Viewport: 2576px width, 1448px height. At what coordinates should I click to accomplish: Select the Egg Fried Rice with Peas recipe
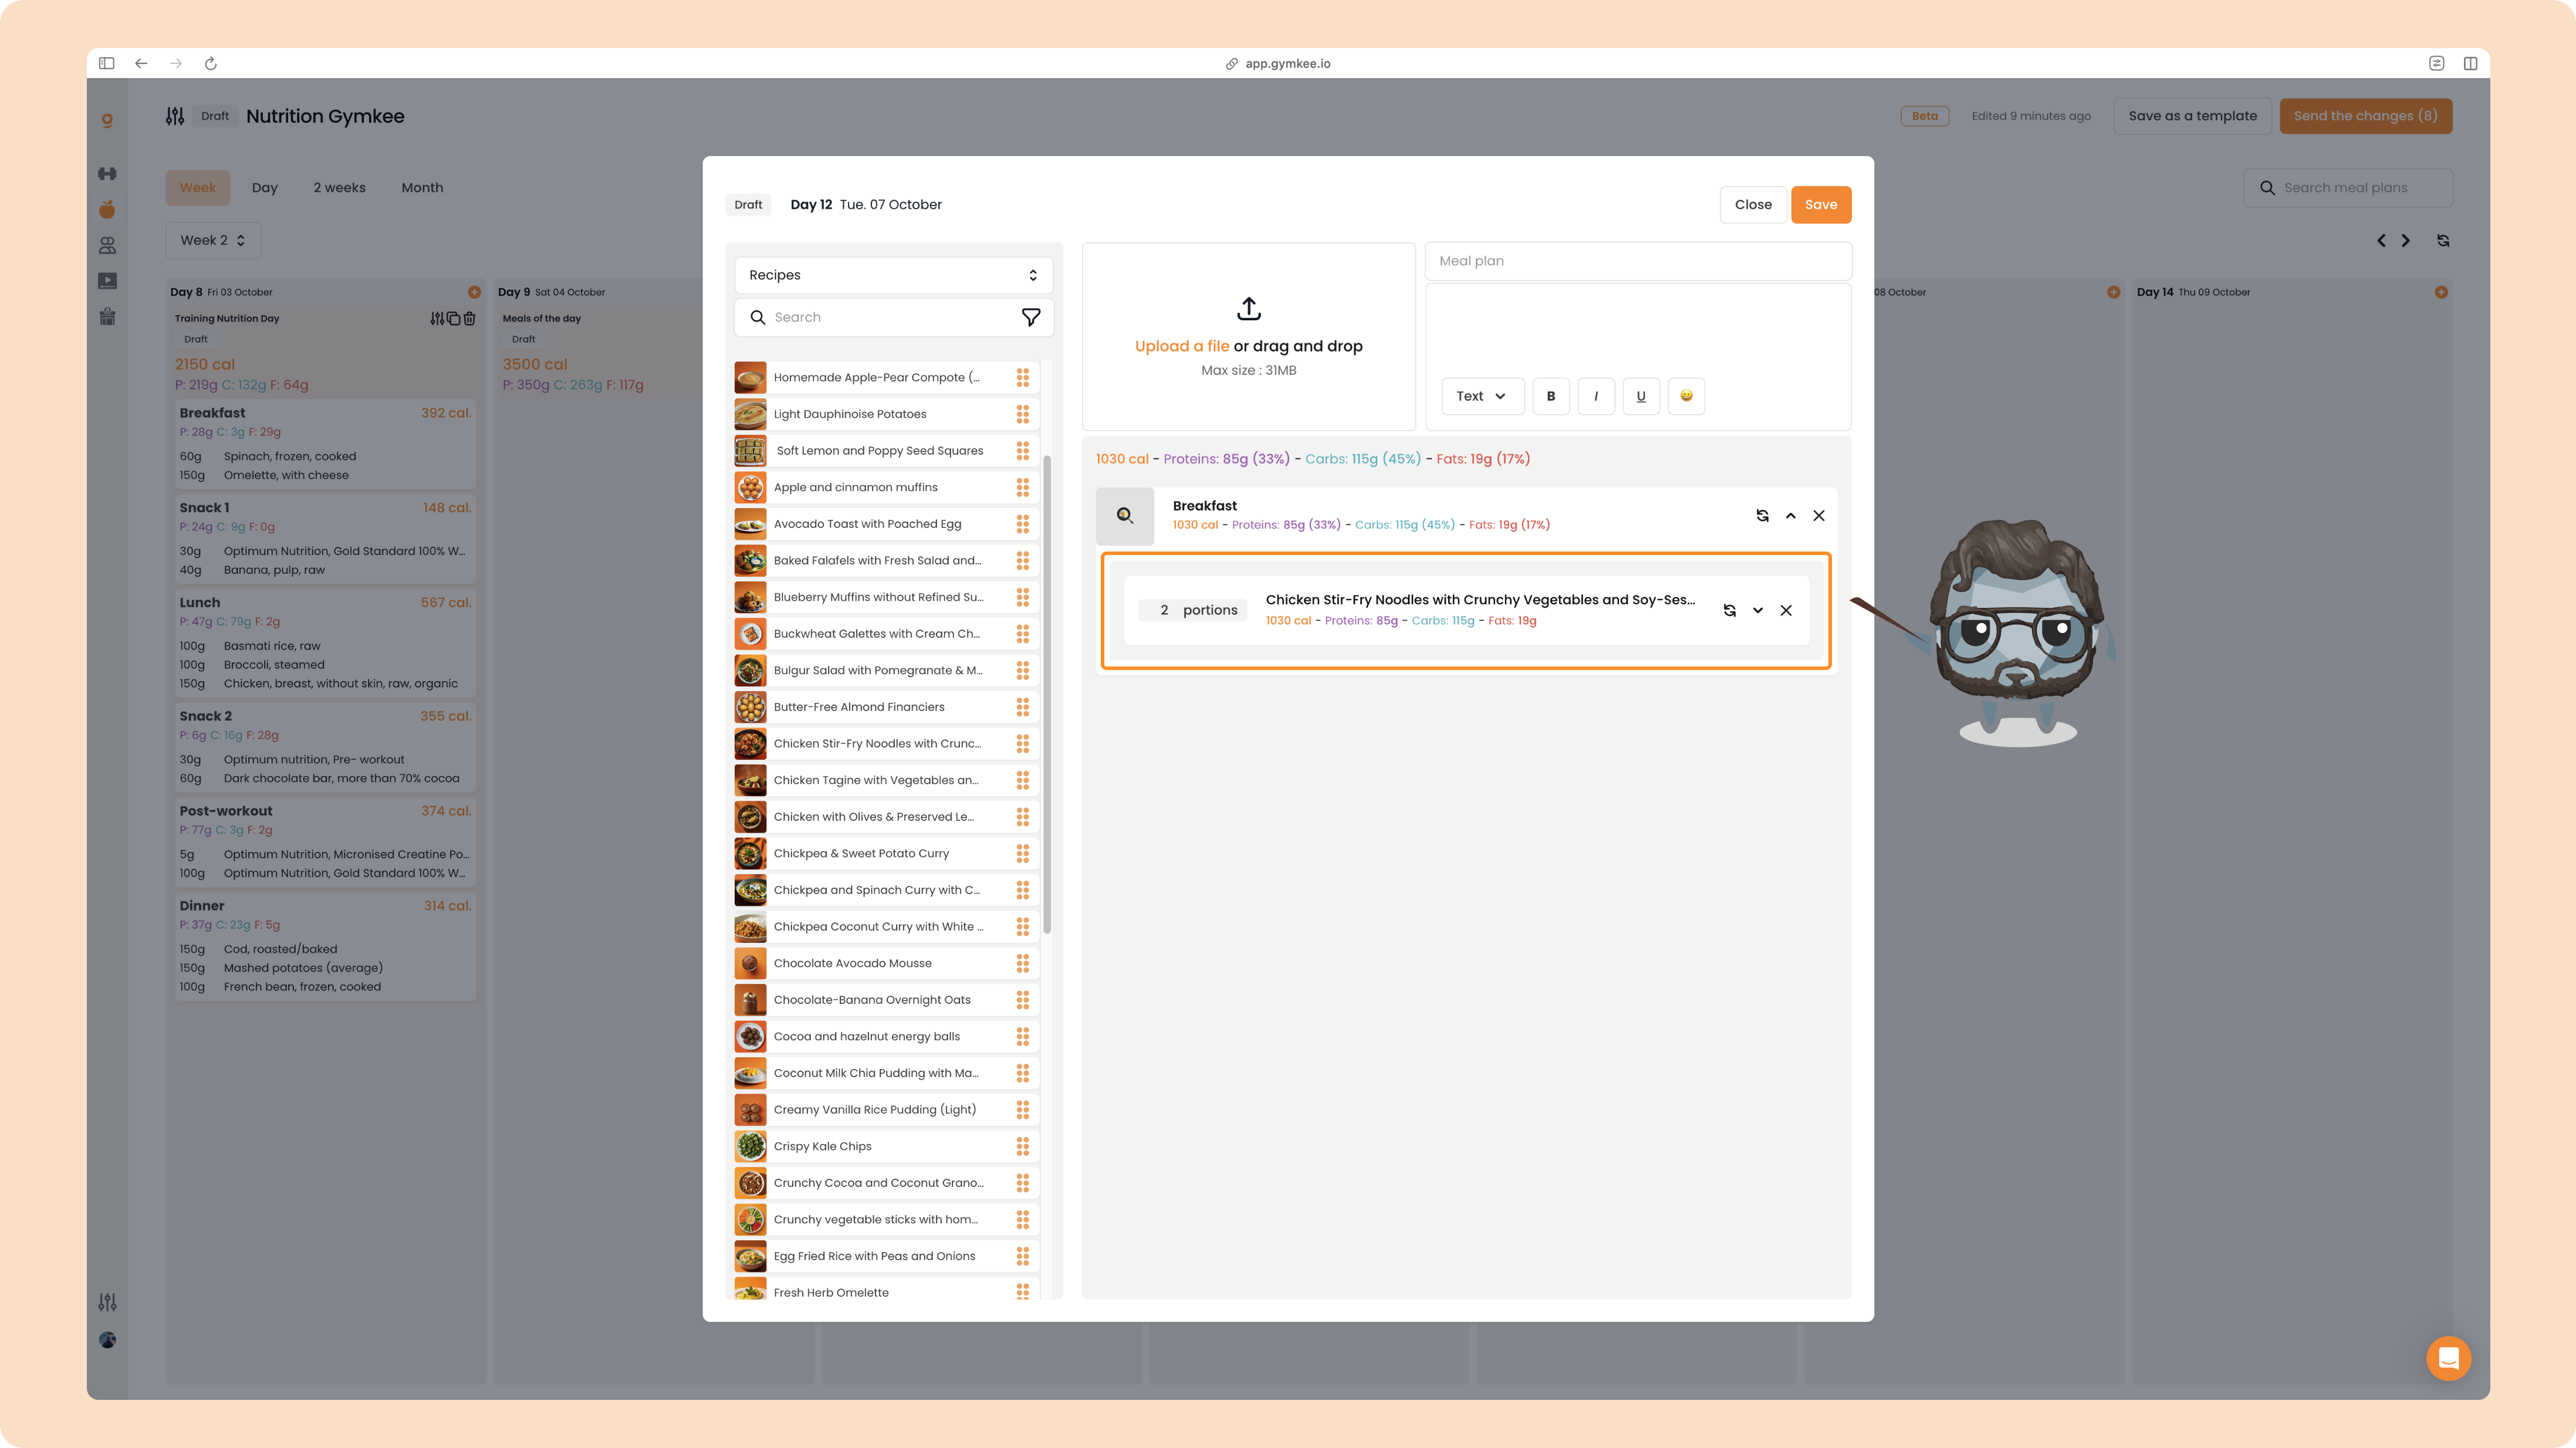click(886, 1256)
